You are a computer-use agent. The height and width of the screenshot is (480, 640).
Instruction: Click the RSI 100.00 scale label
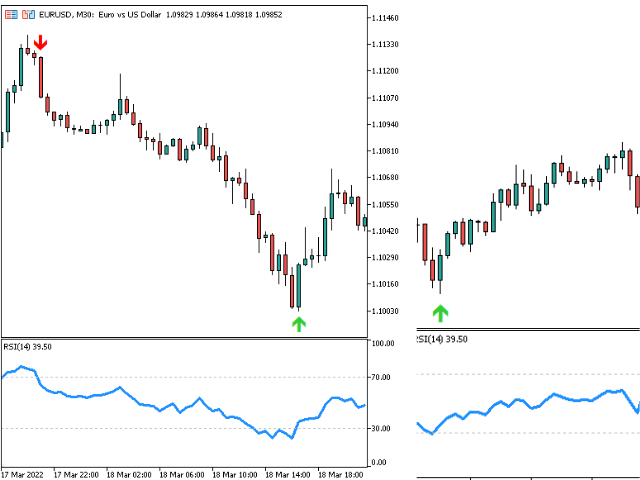384,344
